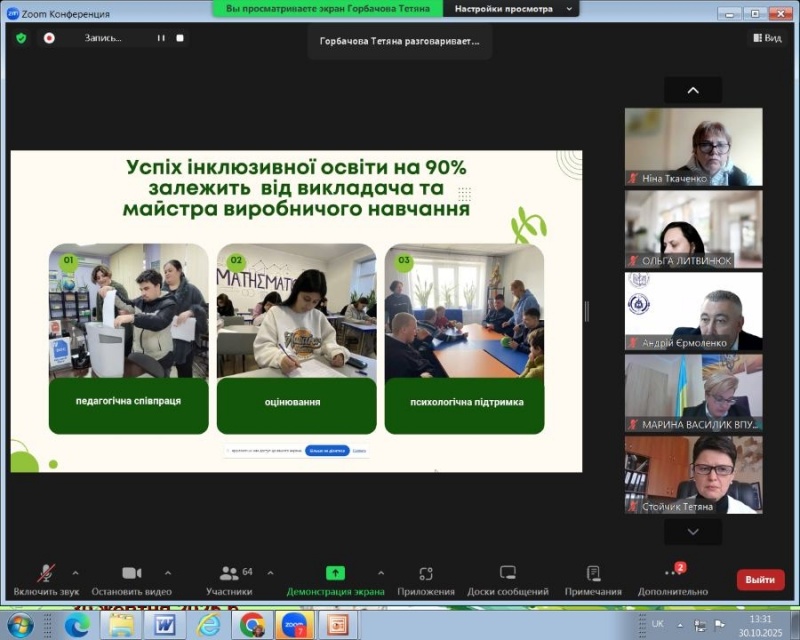Open Google Chrome from the taskbar

point(252,625)
